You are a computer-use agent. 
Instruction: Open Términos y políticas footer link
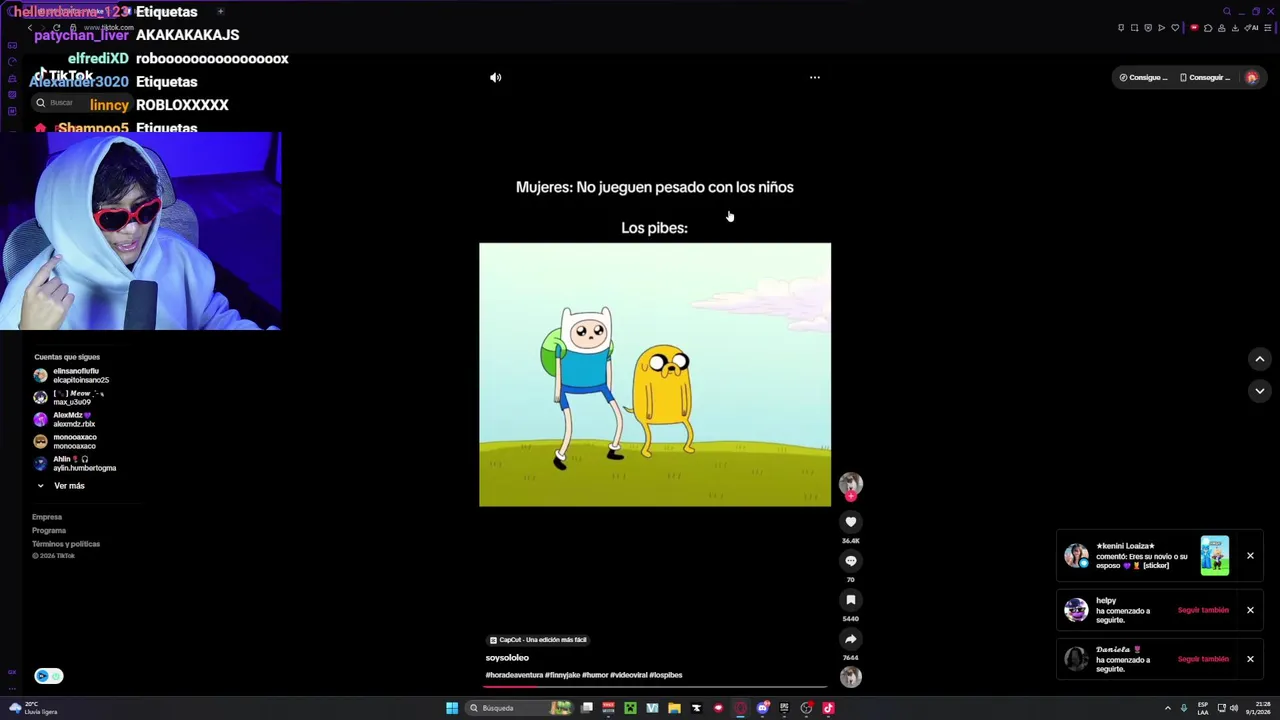coord(66,544)
